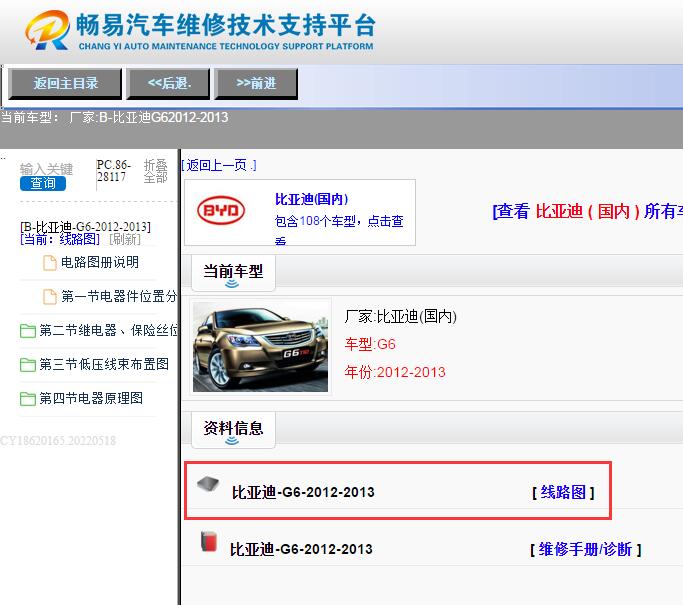Click folder icon of 第三节低压线束布置图
This screenshot has width=683, height=605.
click(x=28, y=365)
